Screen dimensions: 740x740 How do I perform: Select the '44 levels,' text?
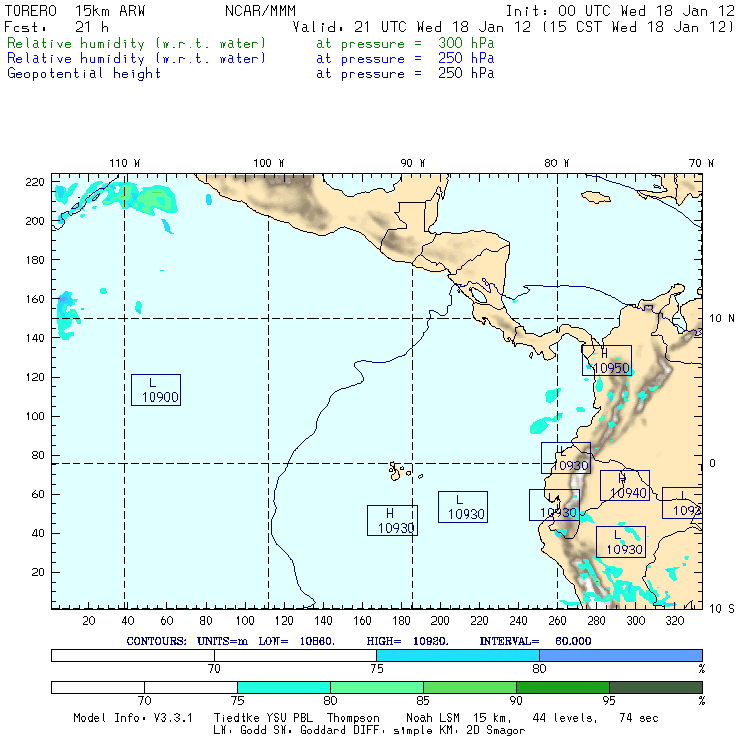tap(565, 718)
